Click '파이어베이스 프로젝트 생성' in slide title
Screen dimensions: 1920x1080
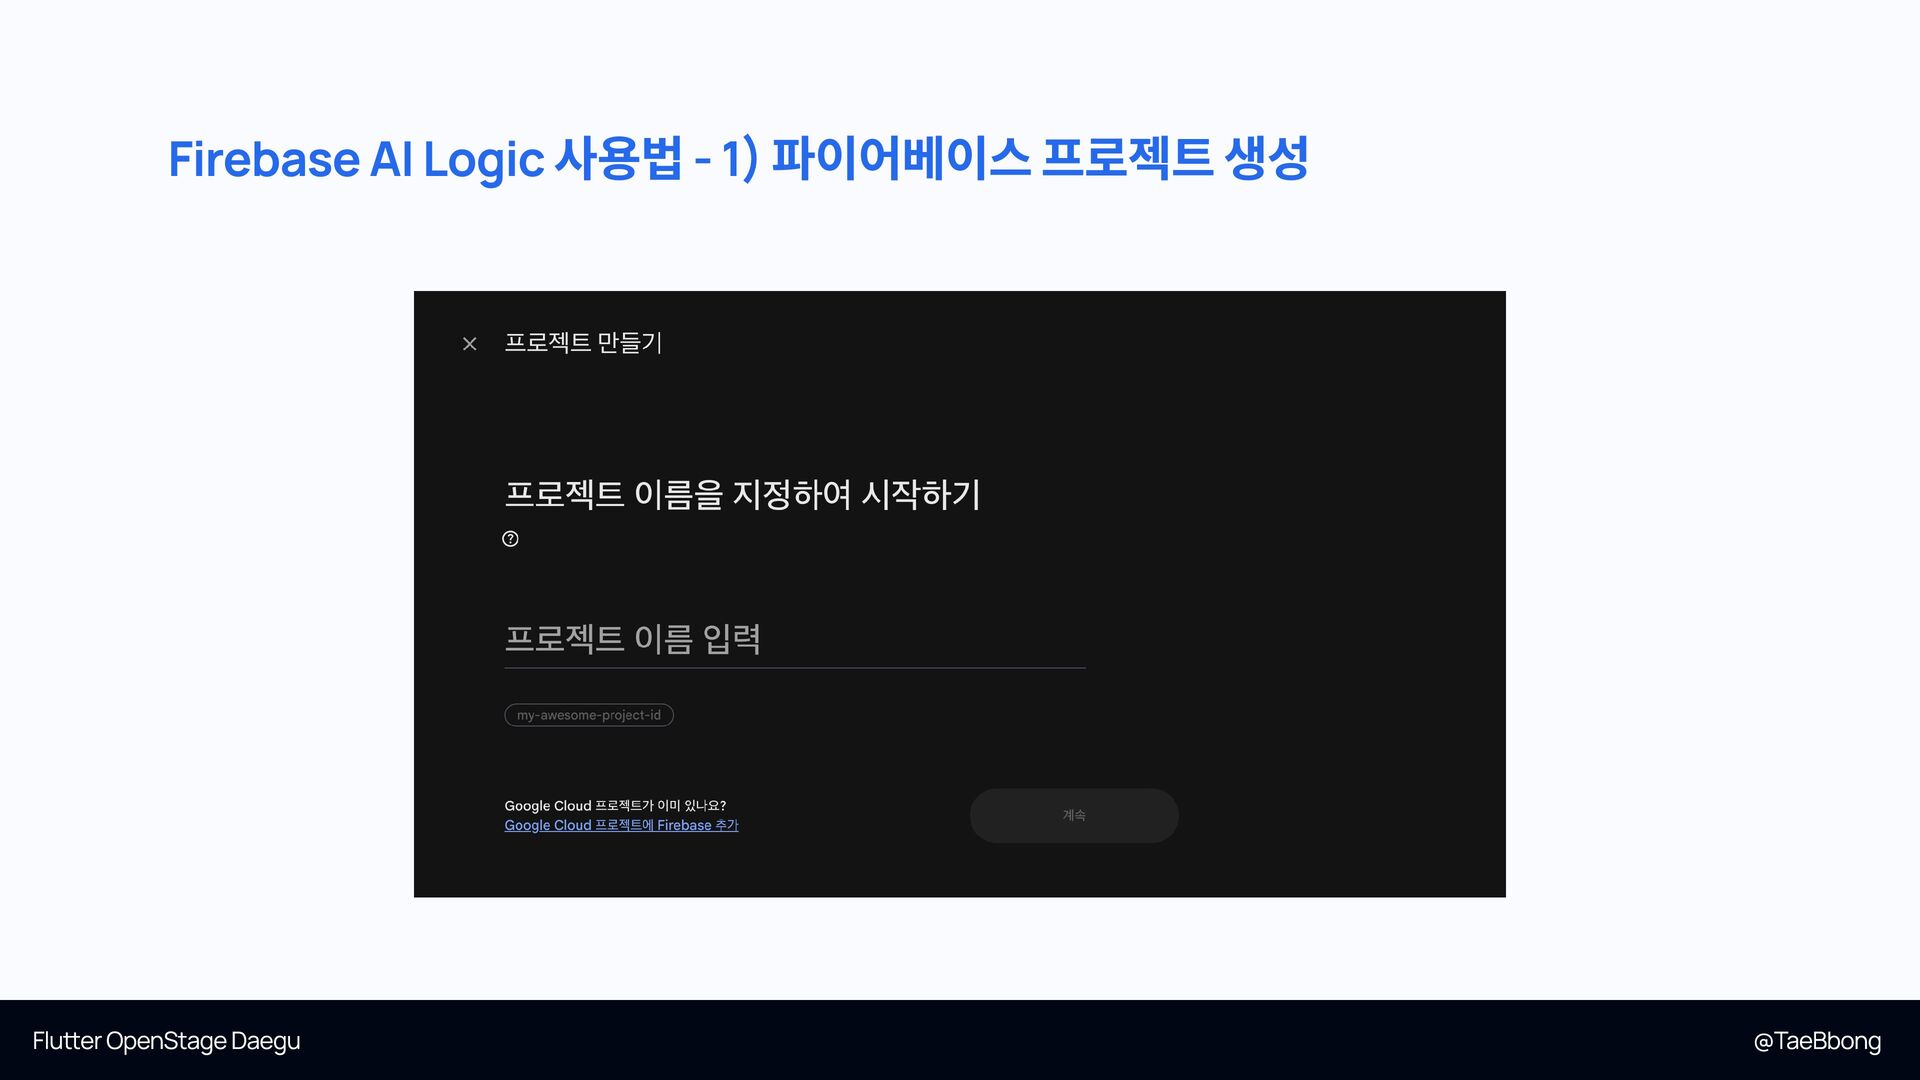[x=1039, y=158]
